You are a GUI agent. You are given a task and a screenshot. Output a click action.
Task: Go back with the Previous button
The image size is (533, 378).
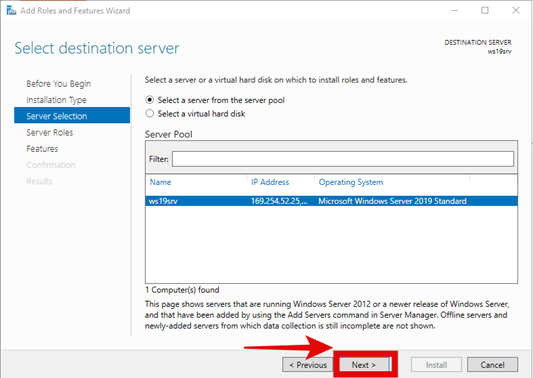(x=308, y=365)
